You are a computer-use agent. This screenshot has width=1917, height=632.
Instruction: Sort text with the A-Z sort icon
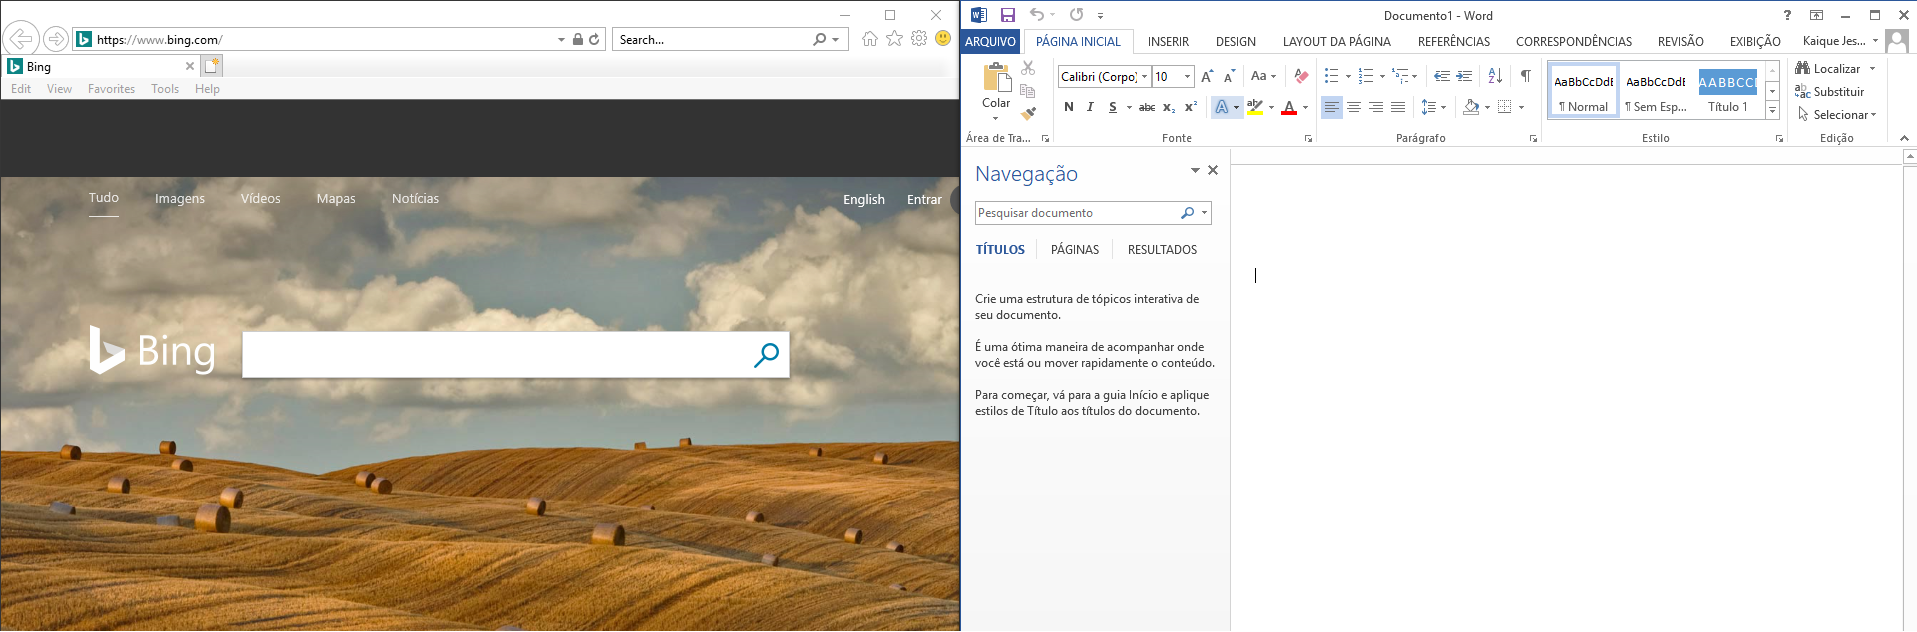coord(1495,76)
